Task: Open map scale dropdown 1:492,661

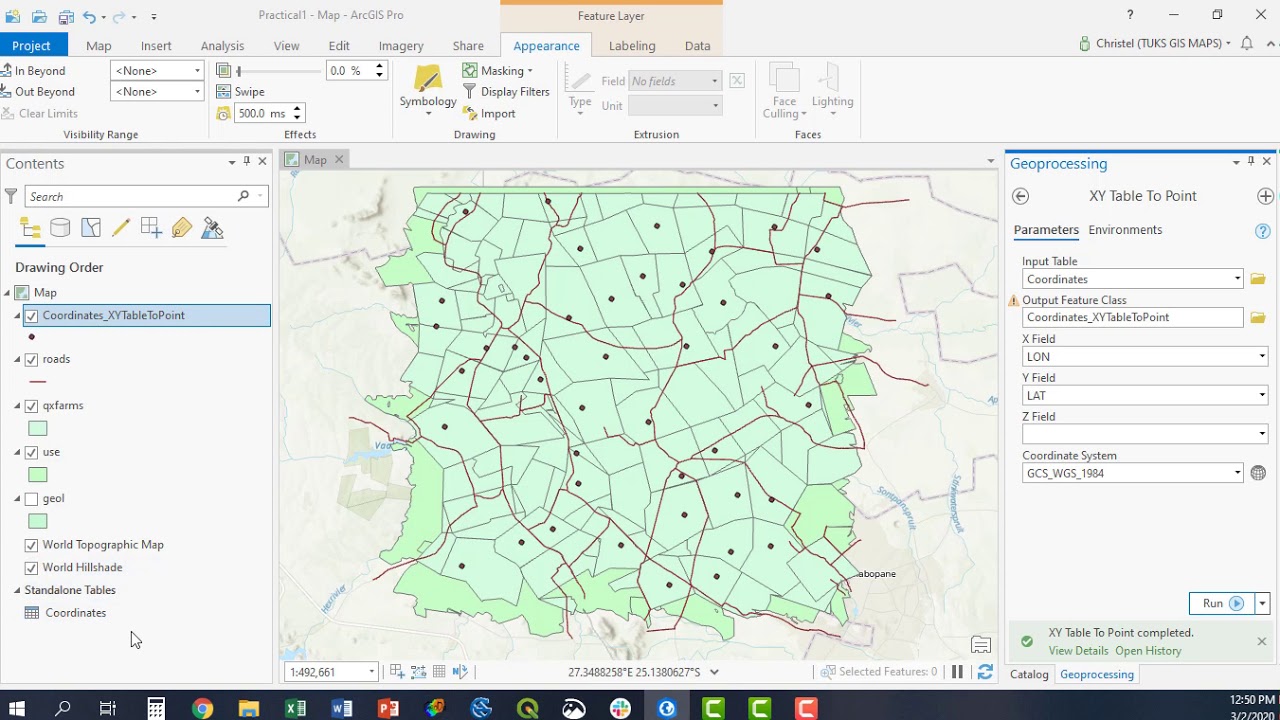Action: 371,672
